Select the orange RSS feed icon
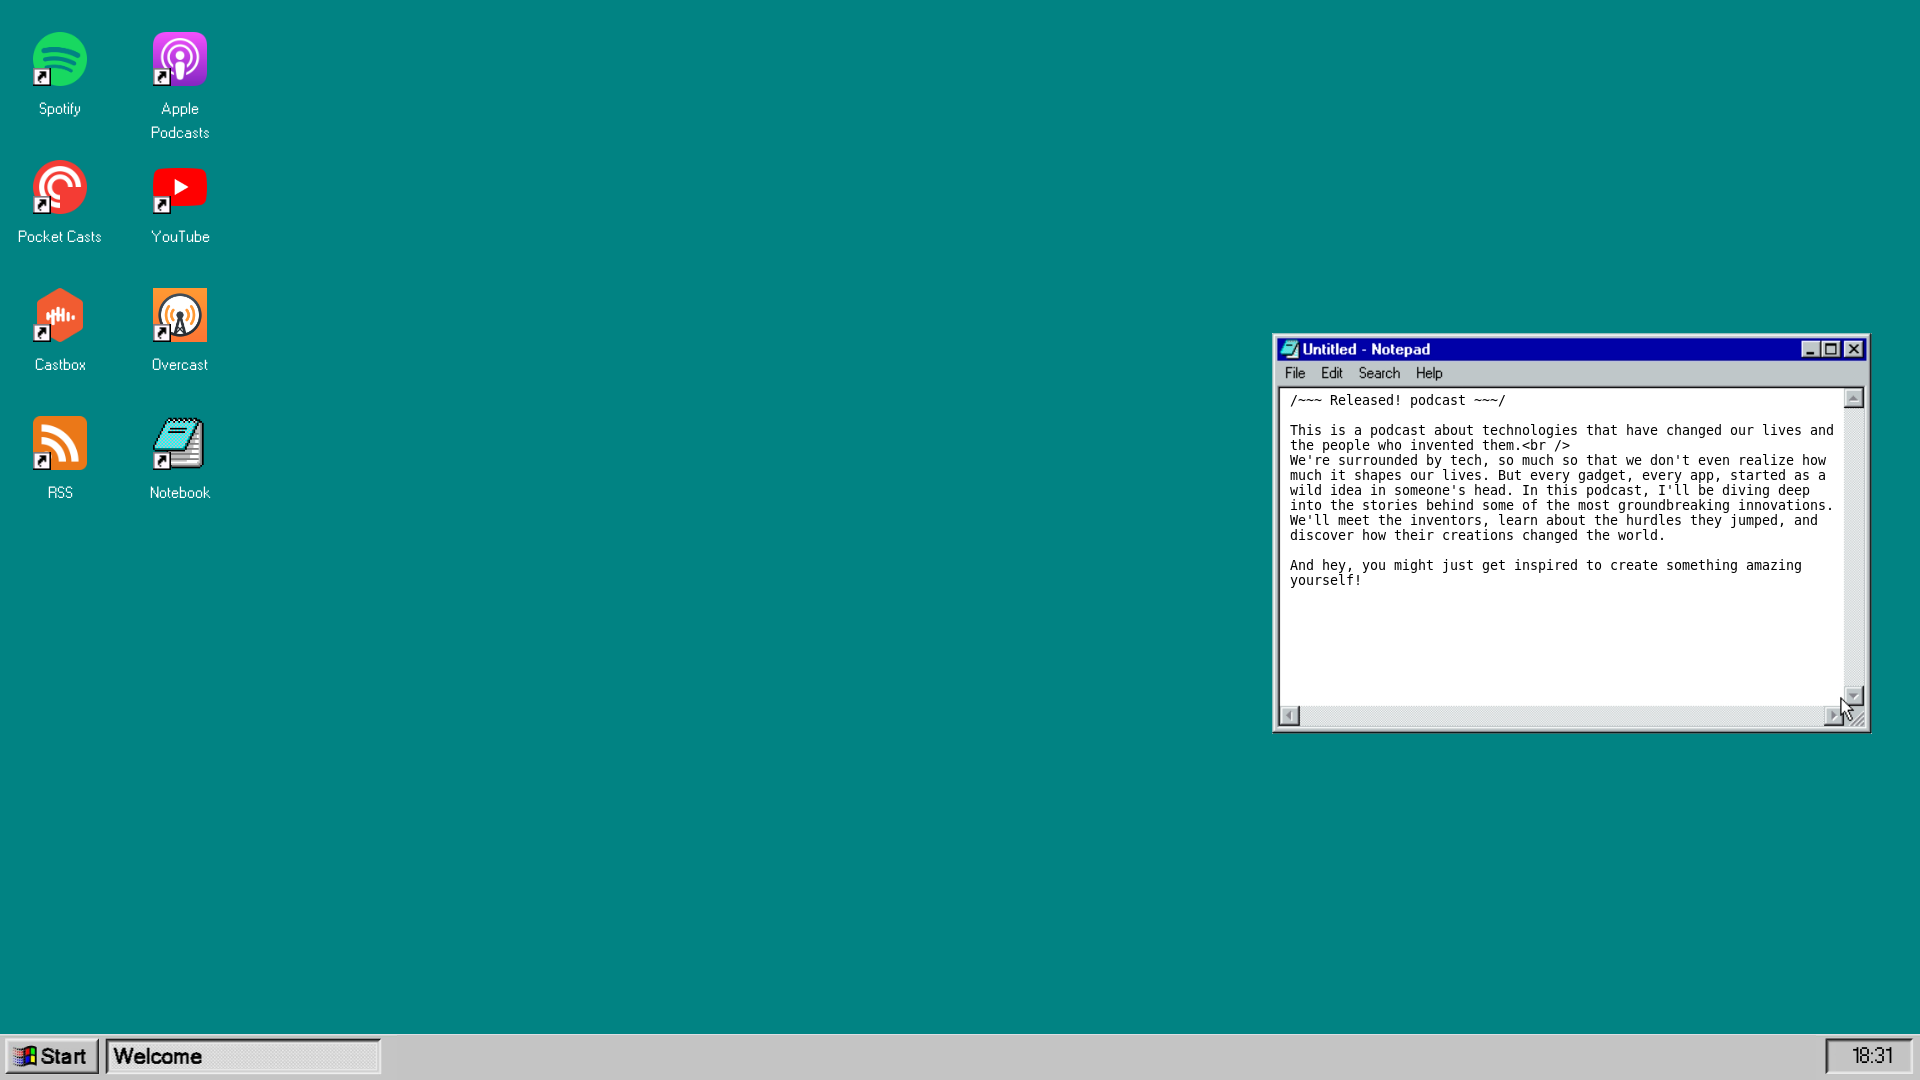 point(60,444)
